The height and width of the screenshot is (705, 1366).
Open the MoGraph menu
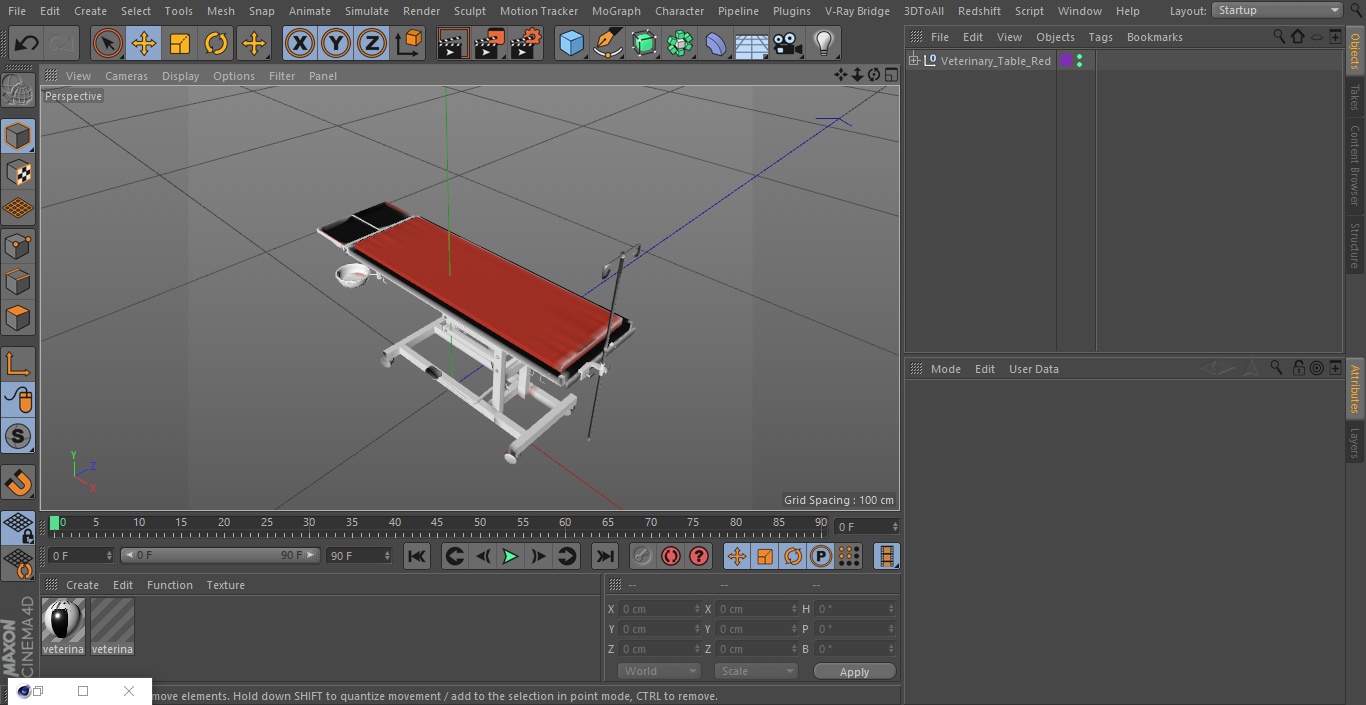(616, 11)
